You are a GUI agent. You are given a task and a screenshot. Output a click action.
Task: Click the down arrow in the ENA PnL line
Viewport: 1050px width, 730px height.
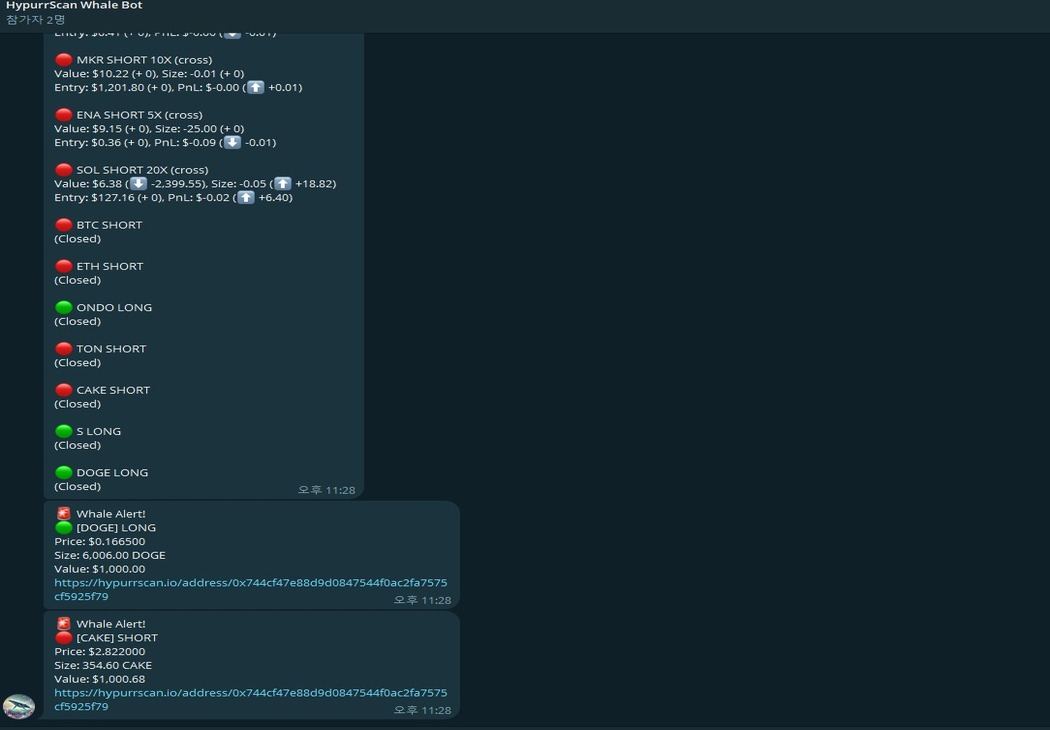tap(232, 142)
